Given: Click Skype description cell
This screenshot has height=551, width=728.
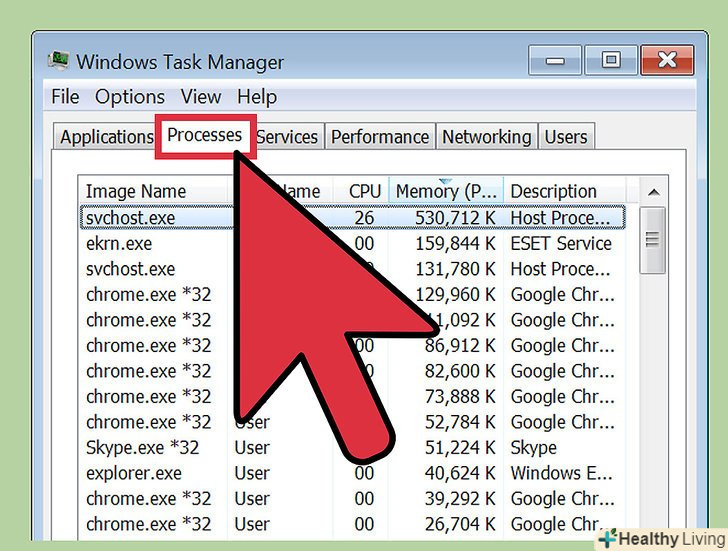Looking at the screenshot, I should pos(533,447).
